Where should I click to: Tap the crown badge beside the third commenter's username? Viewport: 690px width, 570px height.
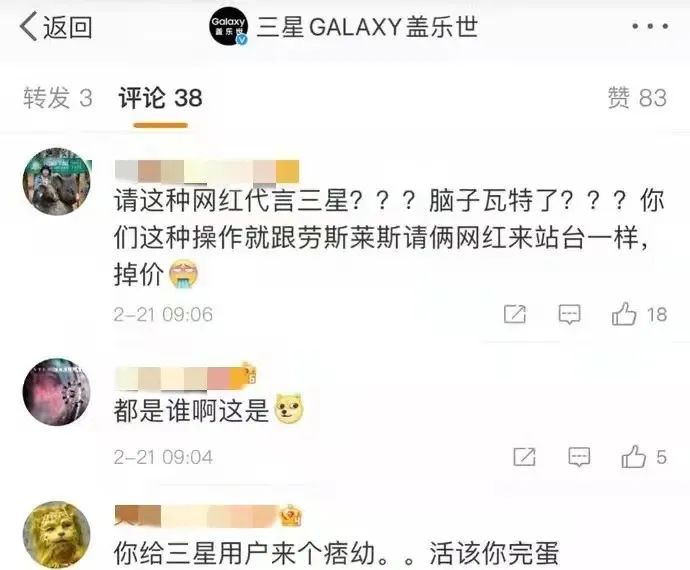click(291, 515)
